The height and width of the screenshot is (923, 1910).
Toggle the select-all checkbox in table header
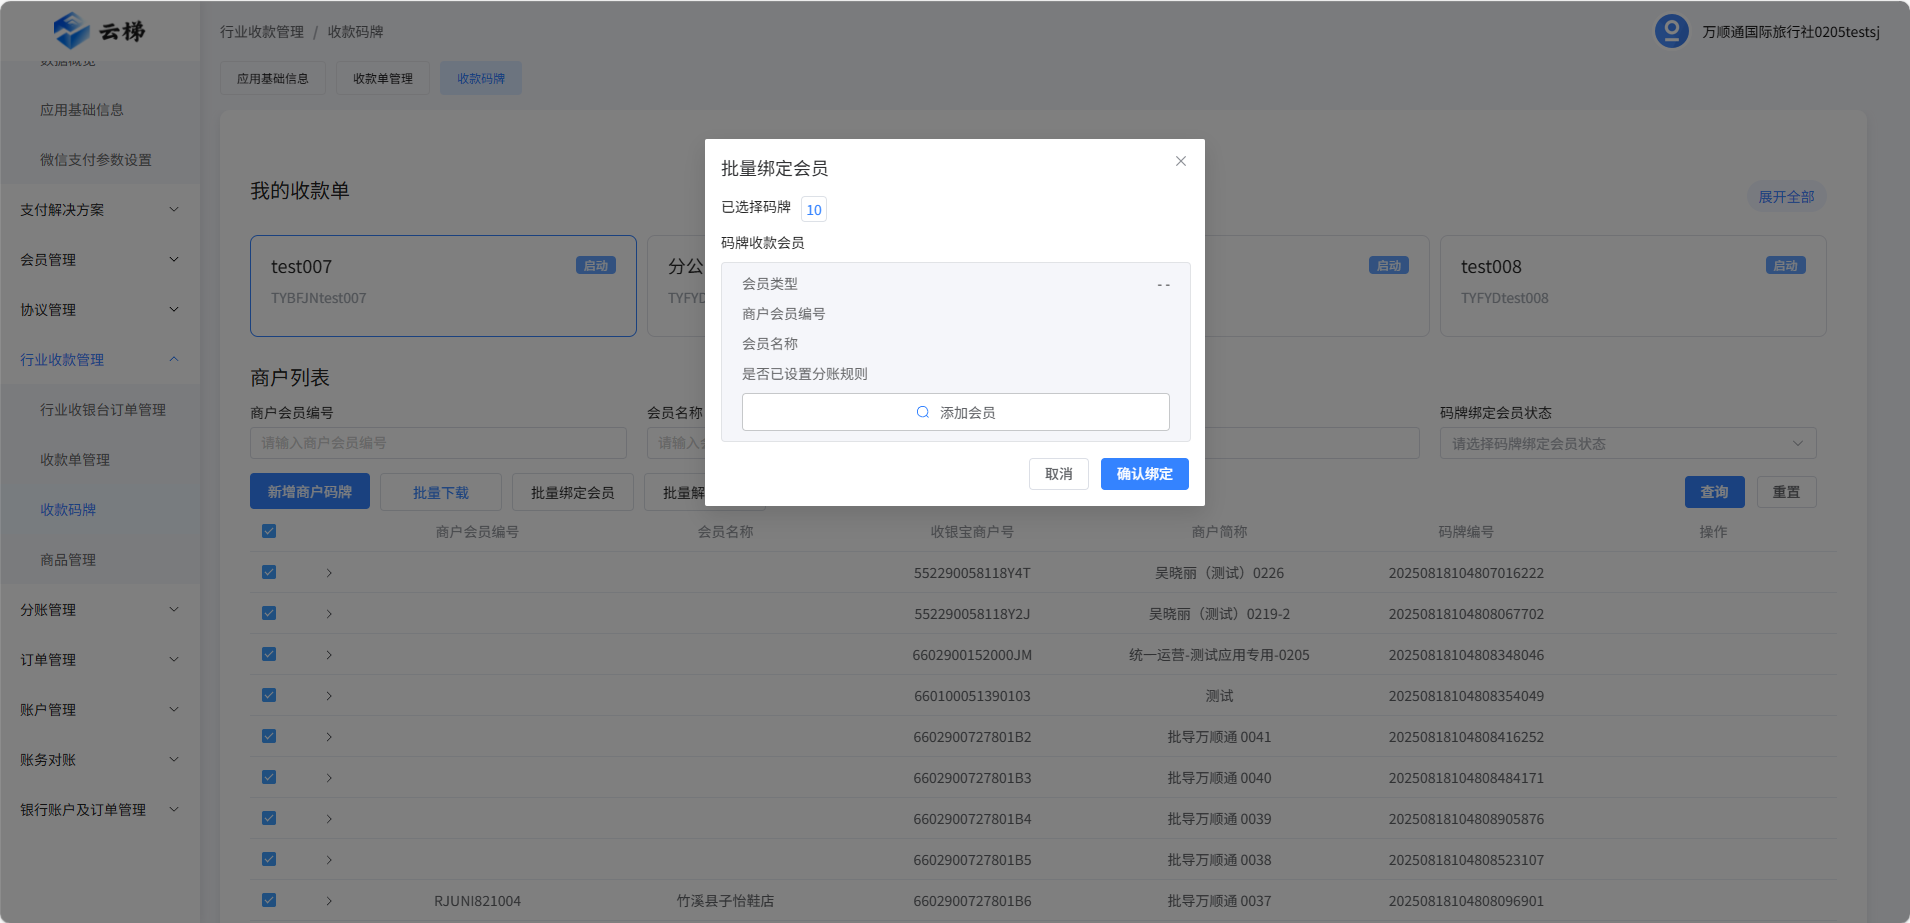tap(269, 531)
